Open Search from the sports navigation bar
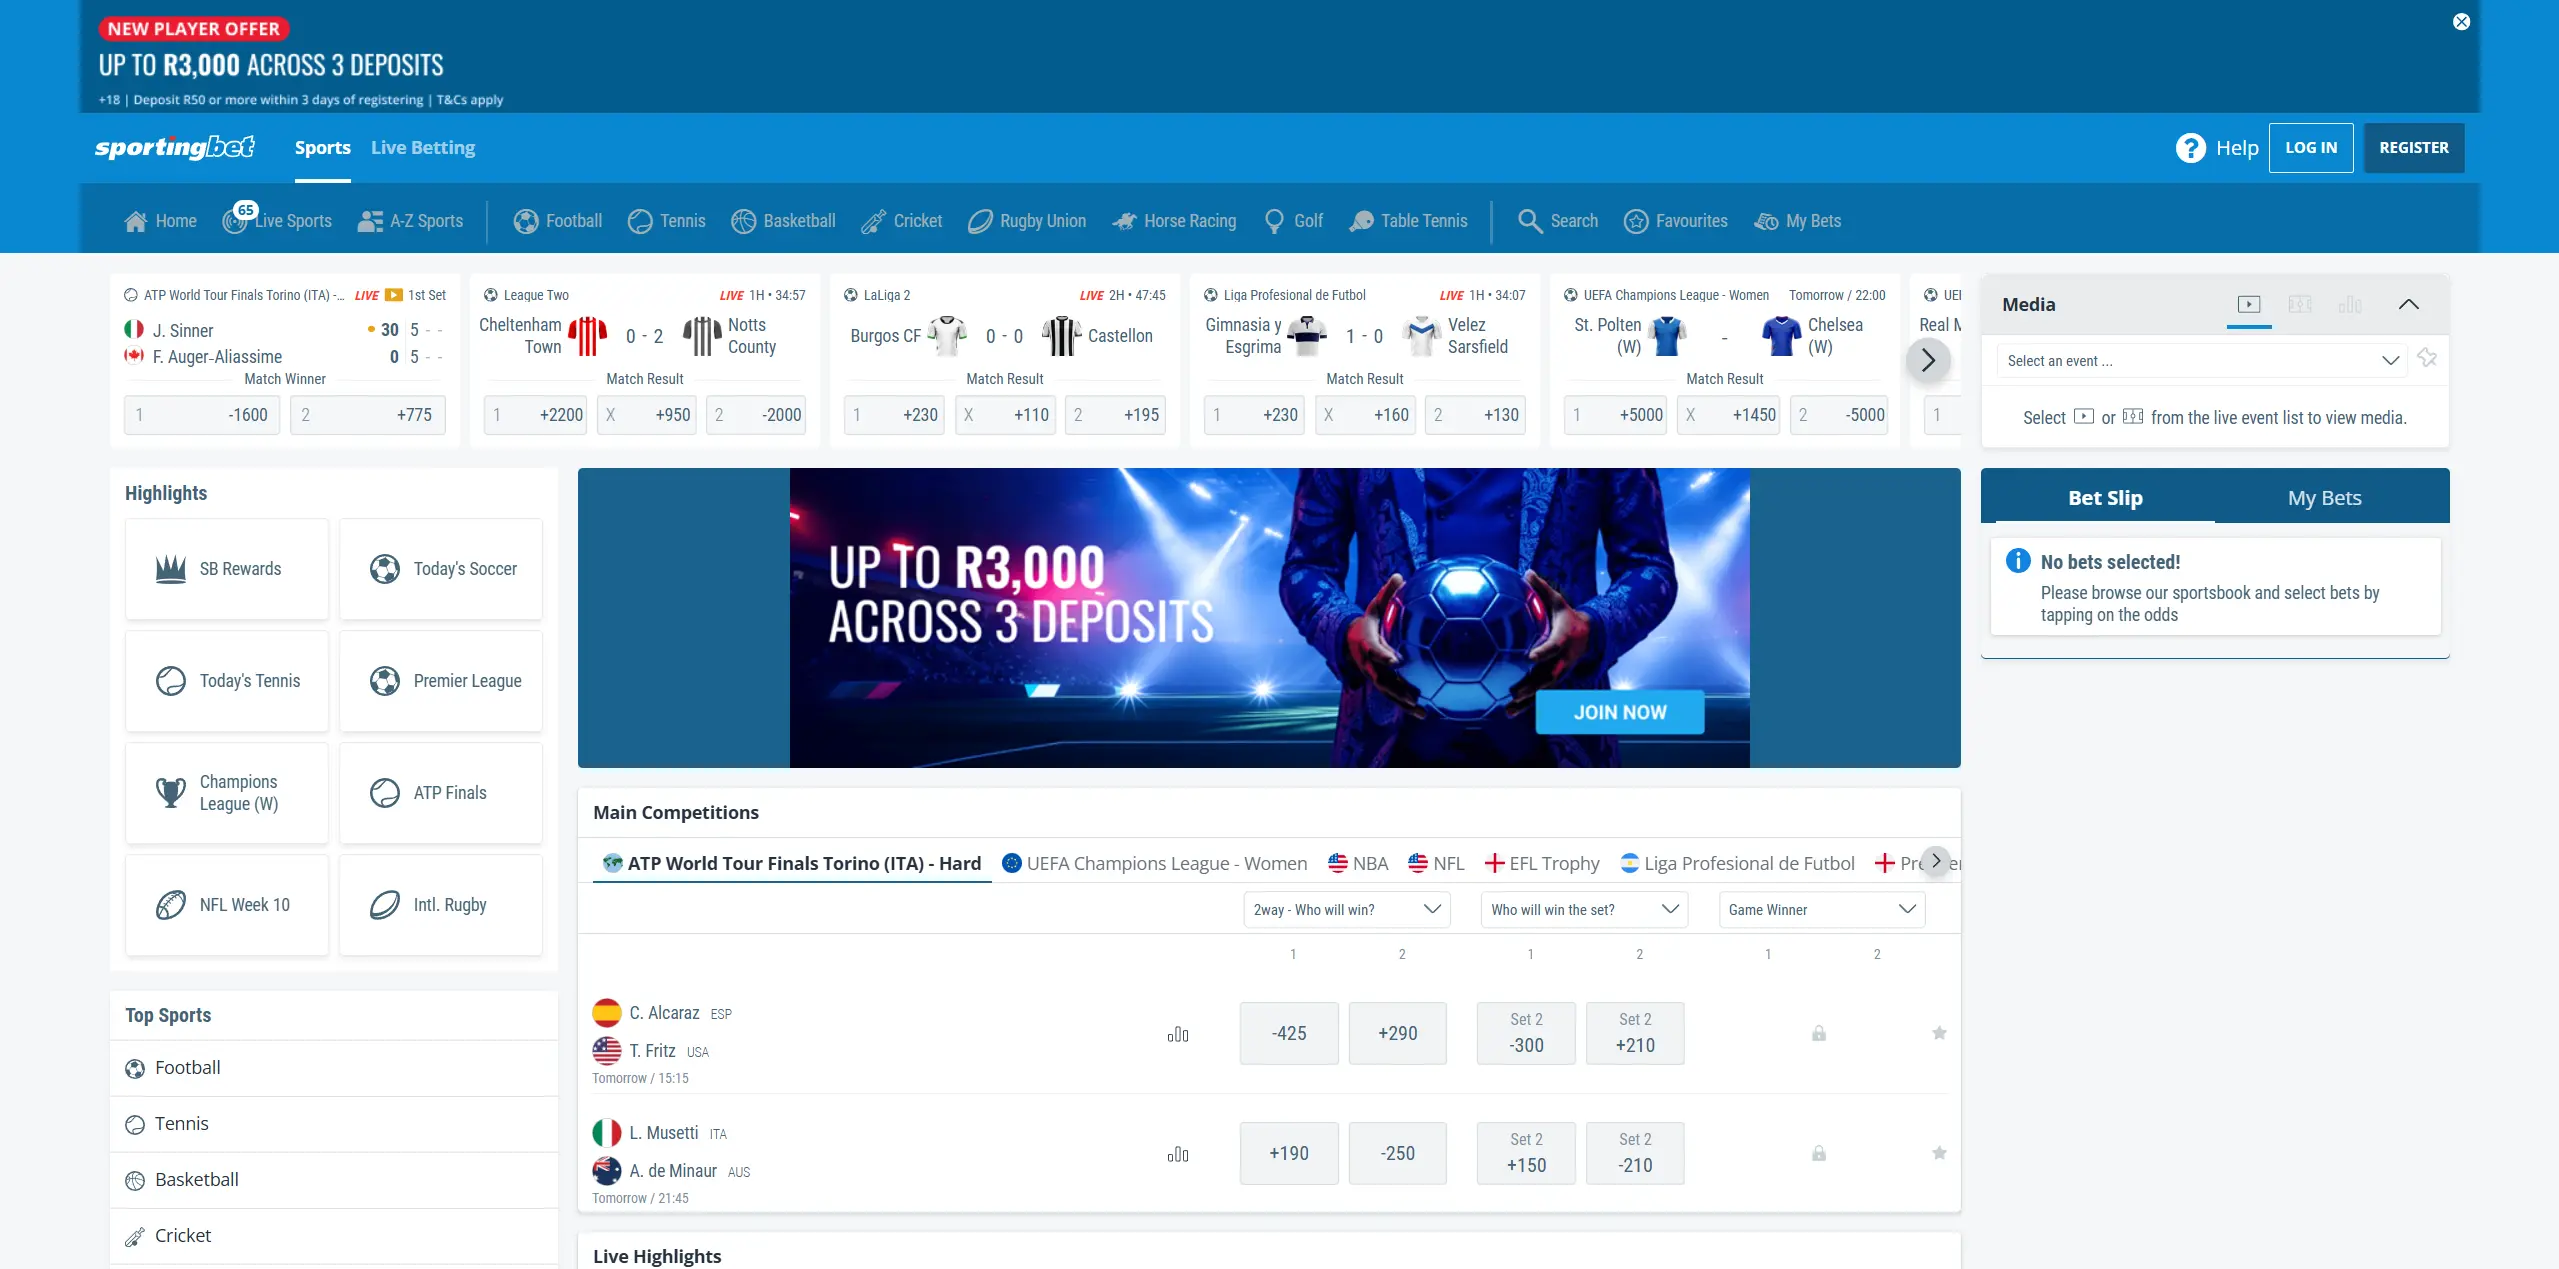The height and width of the screenshot is (1269, 2559). point(1558,221)
